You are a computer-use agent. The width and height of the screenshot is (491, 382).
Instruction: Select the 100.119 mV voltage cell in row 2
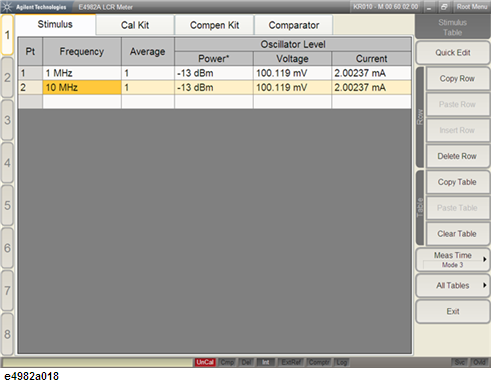(x=292, y=88)
